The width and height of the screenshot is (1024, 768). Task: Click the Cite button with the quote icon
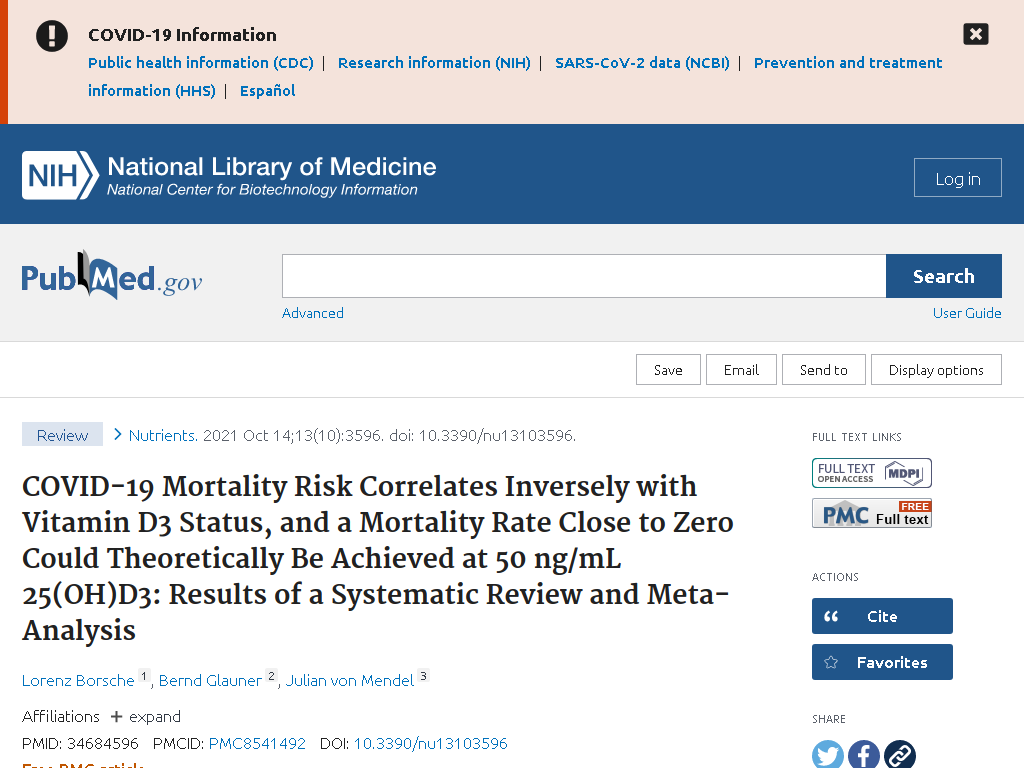882,616
